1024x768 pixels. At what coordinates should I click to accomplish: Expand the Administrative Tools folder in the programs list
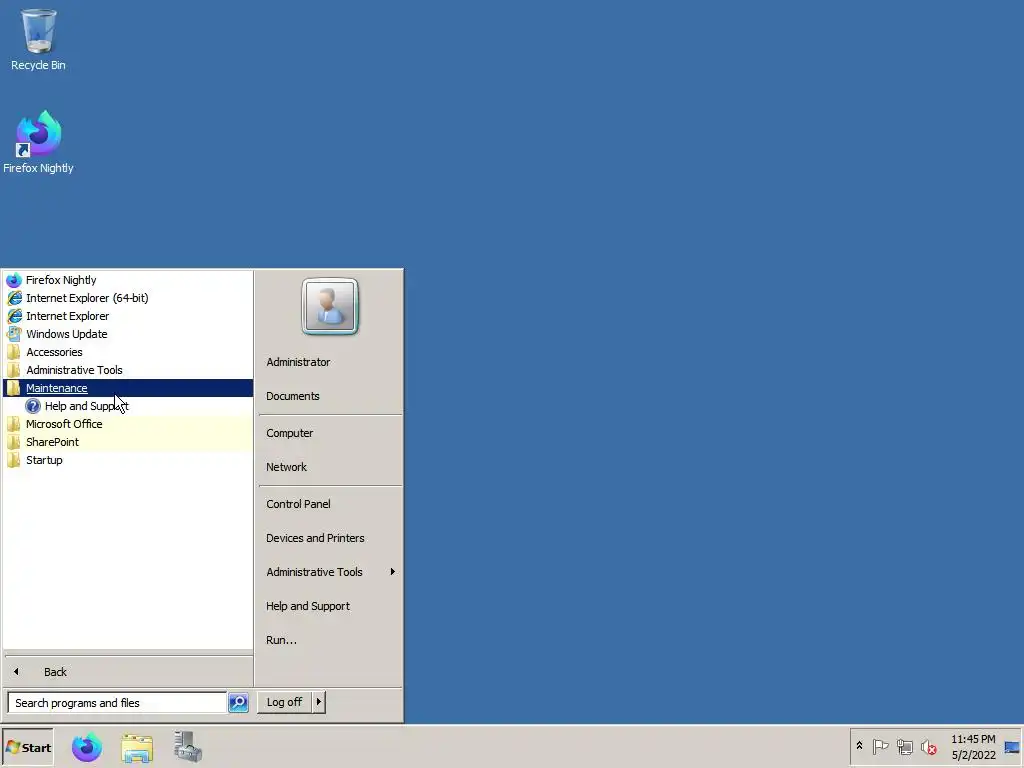pyautogui.click(x=128, y=370)
